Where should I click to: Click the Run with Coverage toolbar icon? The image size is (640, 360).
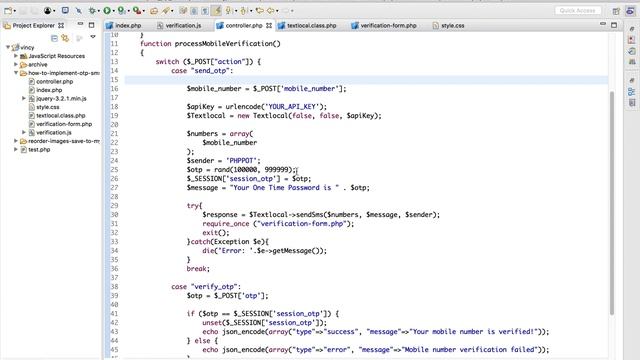122,11
